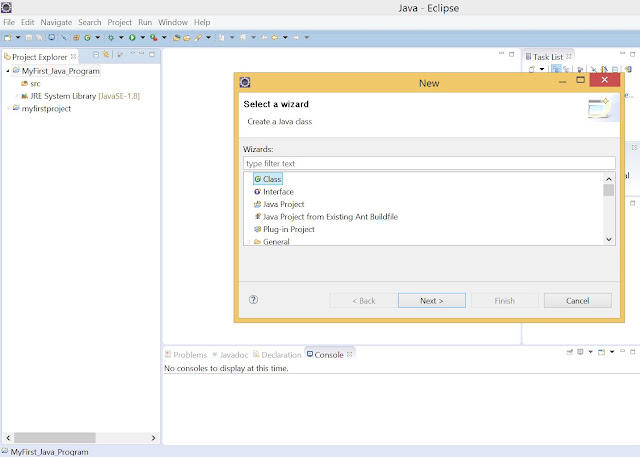Click the Search flashlight toolbar icon
Viewport: 640px width, 457px height.
click(198, 38)
